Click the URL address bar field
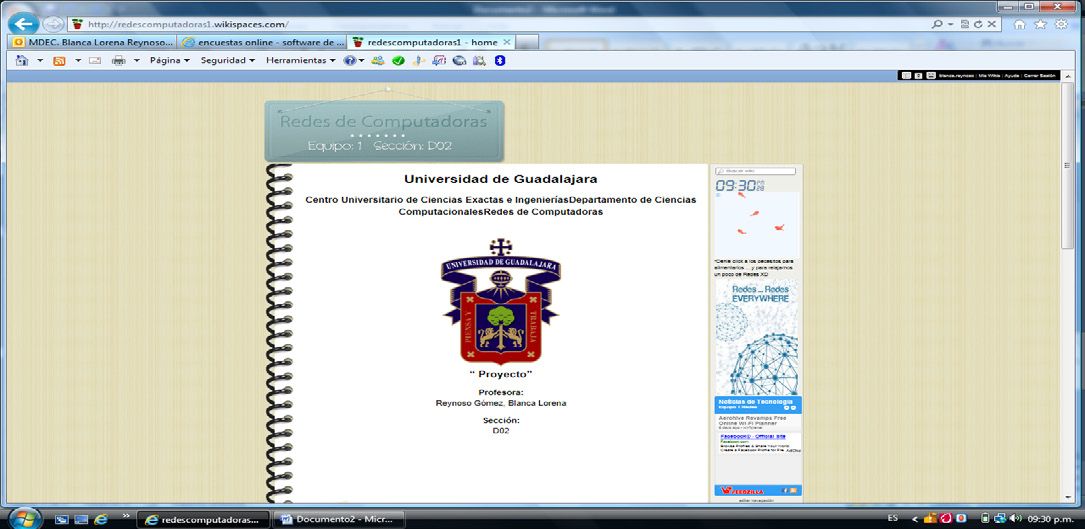This screenshot has height=529, width=1085. (498, 24)
